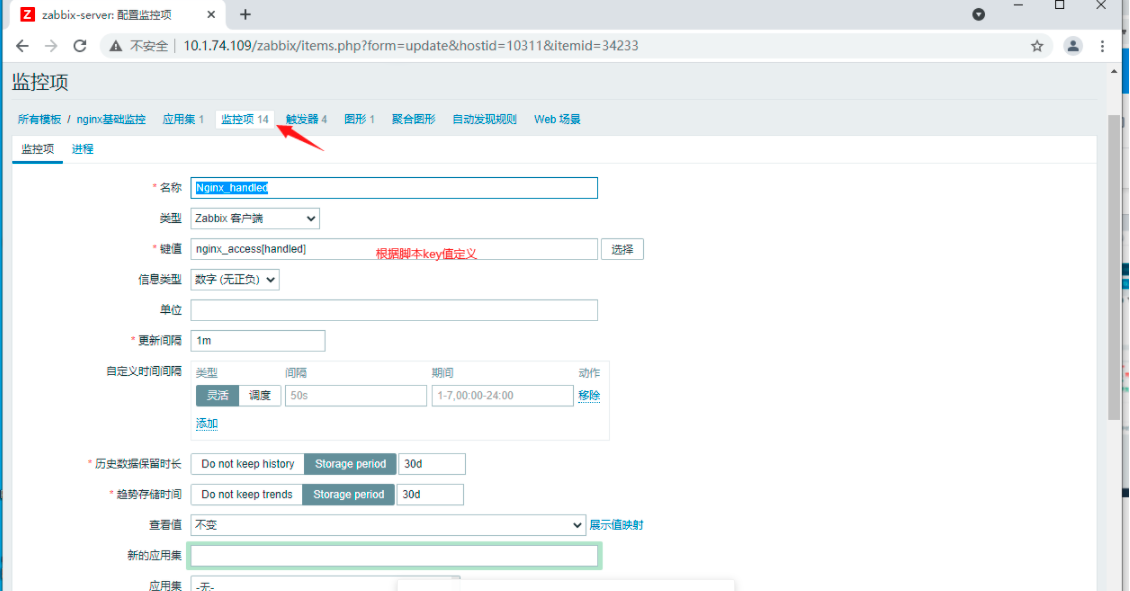
Task: Bookmark this page with the star icon
Action: (x=1037, y=46)
